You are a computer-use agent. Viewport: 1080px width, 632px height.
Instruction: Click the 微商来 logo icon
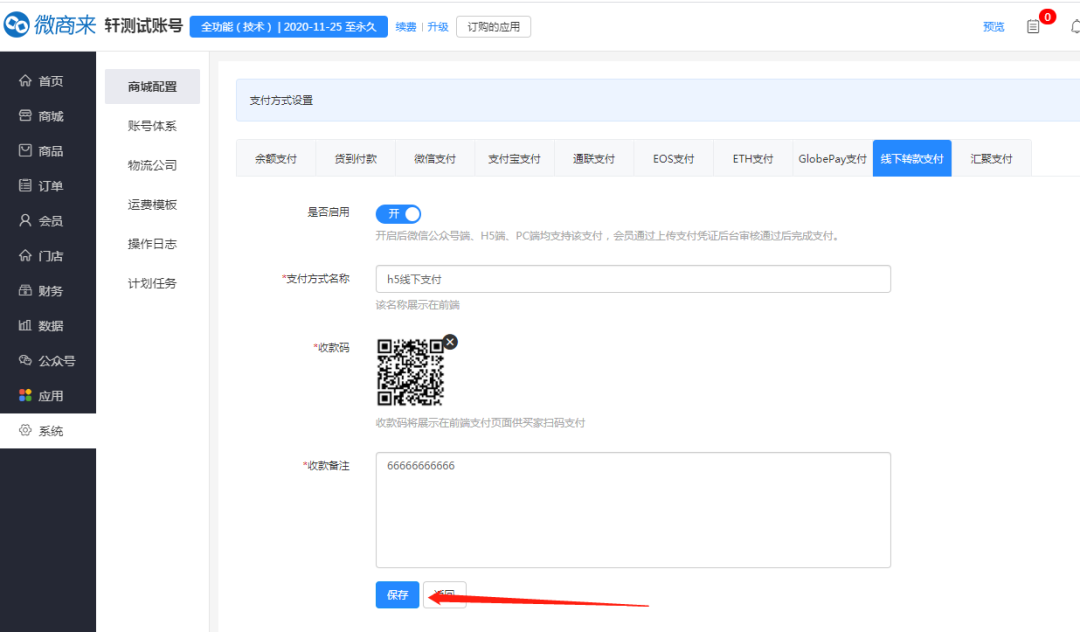[17, 25]
